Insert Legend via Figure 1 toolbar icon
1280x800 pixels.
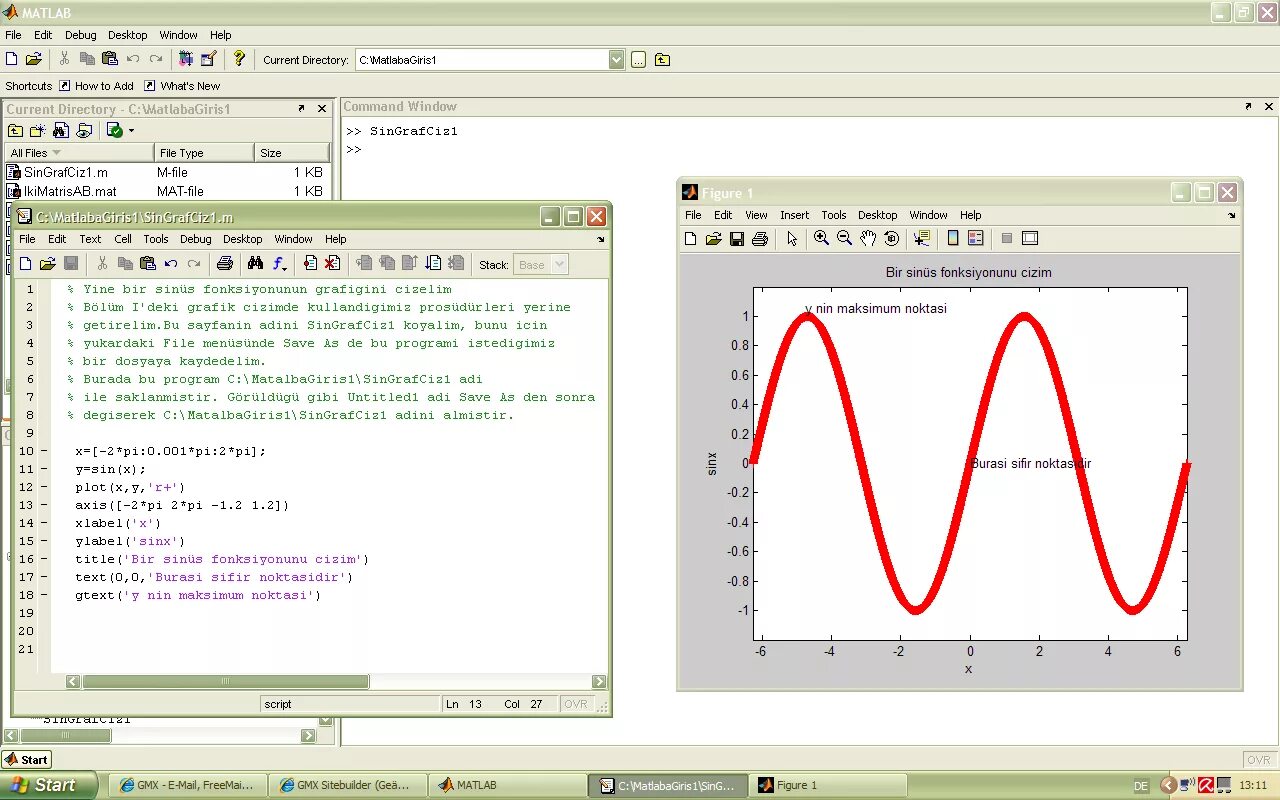point(976,238)
